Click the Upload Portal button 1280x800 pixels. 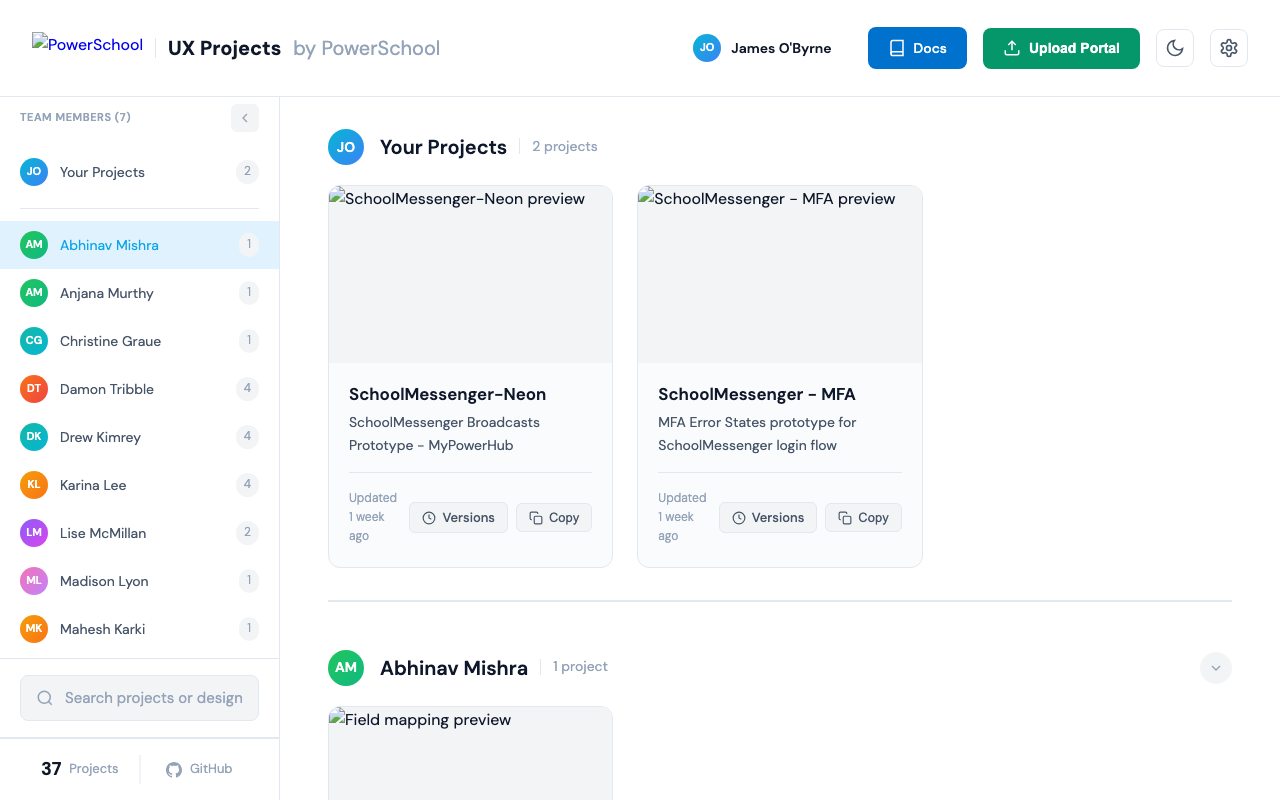pos(1060,47)
